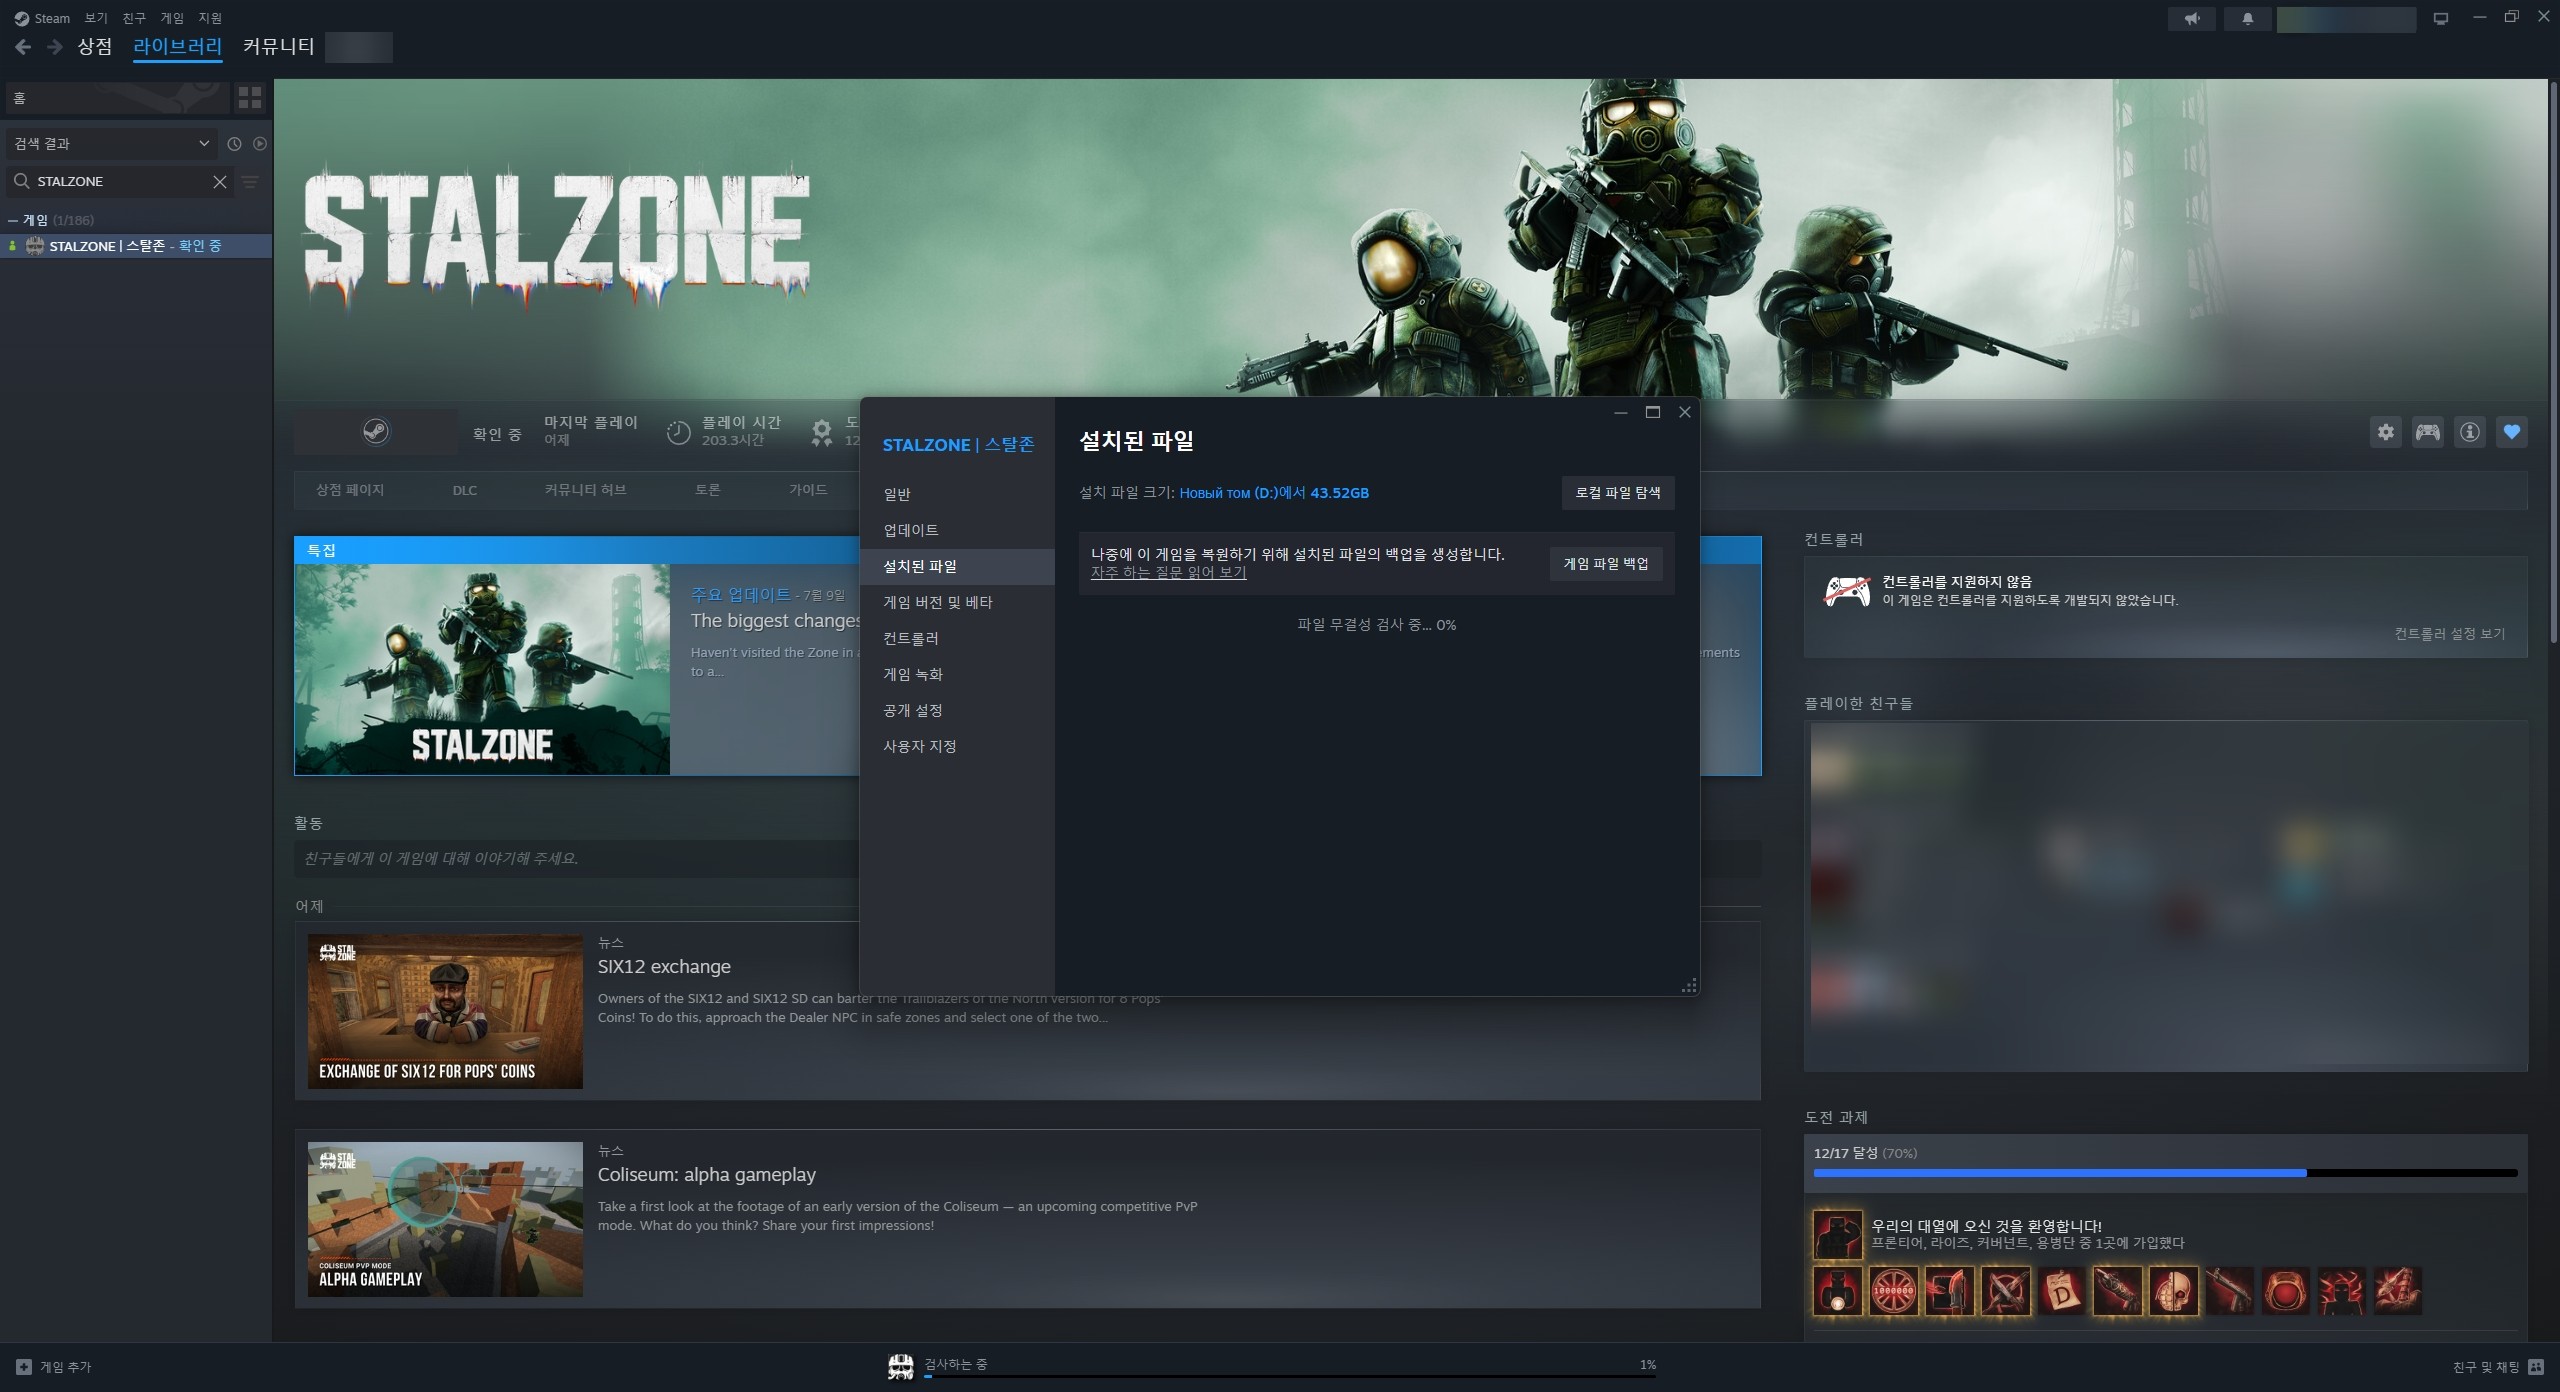Image resolution: width=2560 pixels, height=1392 pixels.
Task: Open the megaphone news icon
Action: tap(2192, 19)
